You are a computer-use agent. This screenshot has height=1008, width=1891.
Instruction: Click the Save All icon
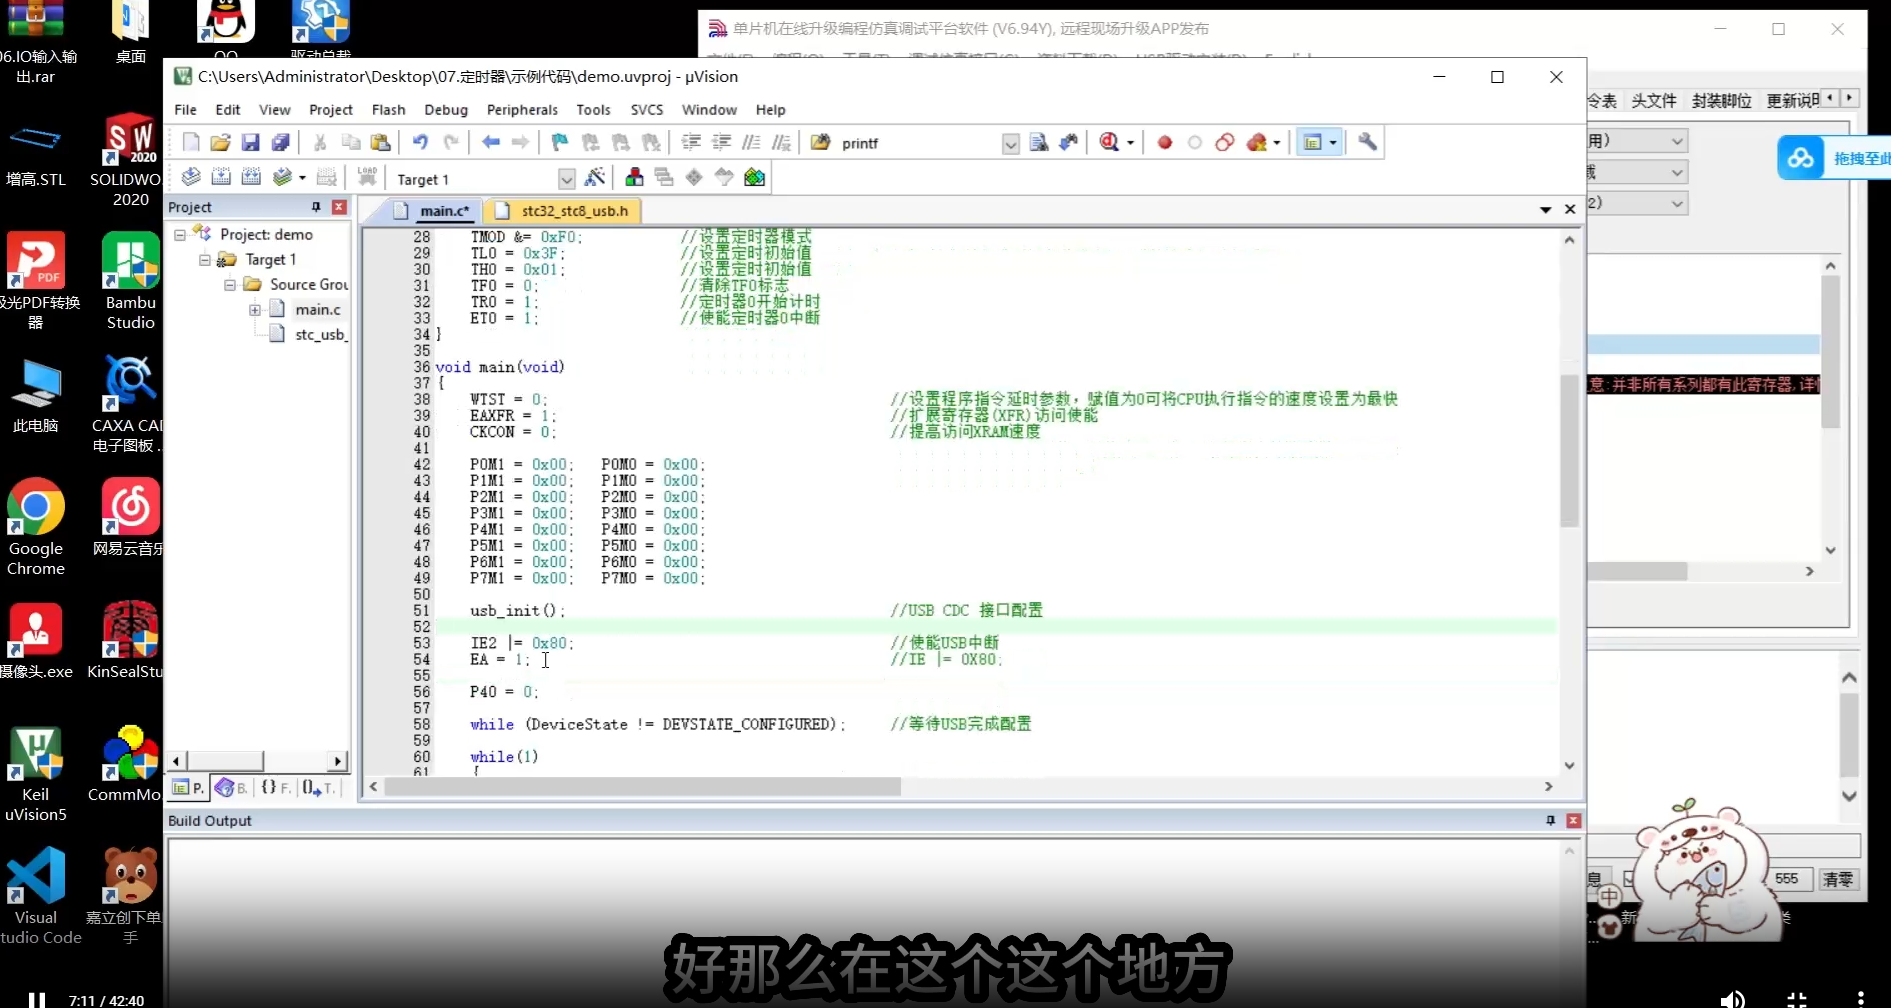[281, 143]
